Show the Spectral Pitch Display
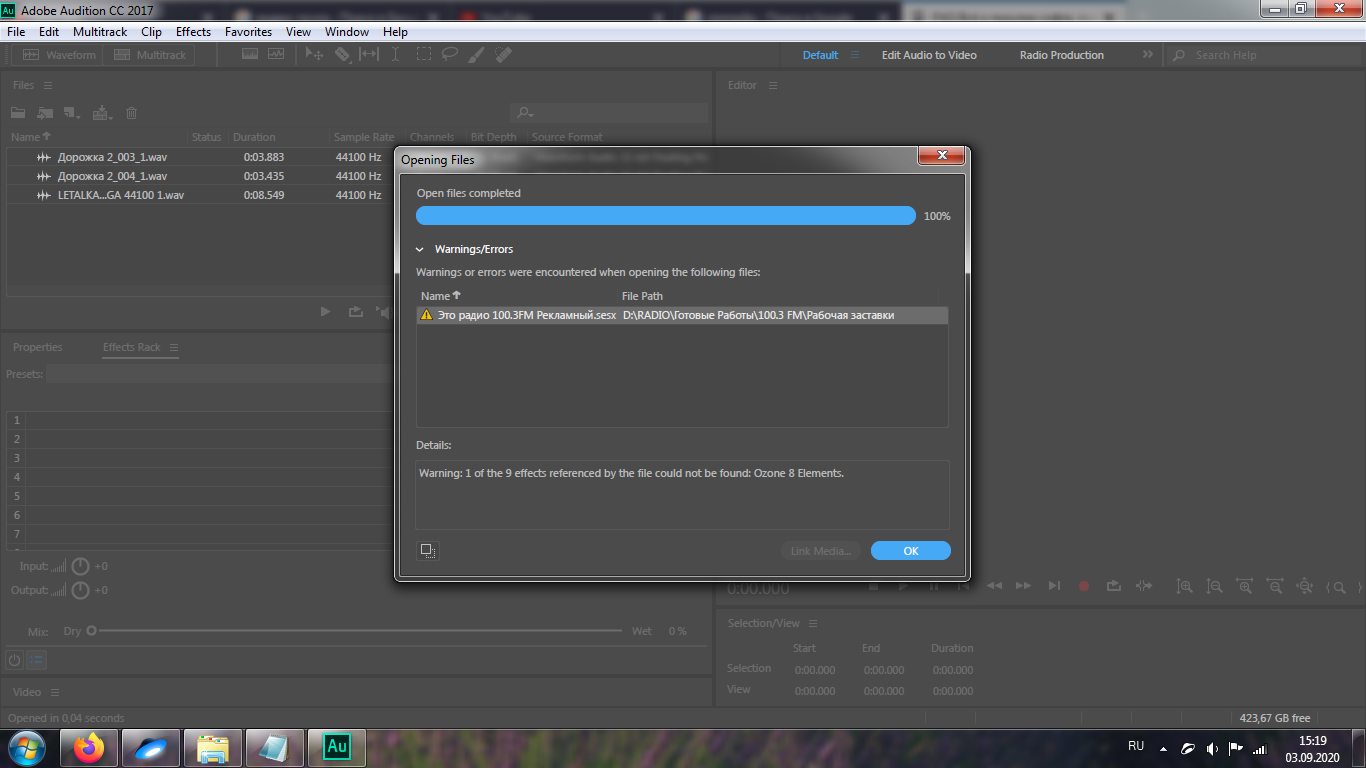 click(276, 55)
